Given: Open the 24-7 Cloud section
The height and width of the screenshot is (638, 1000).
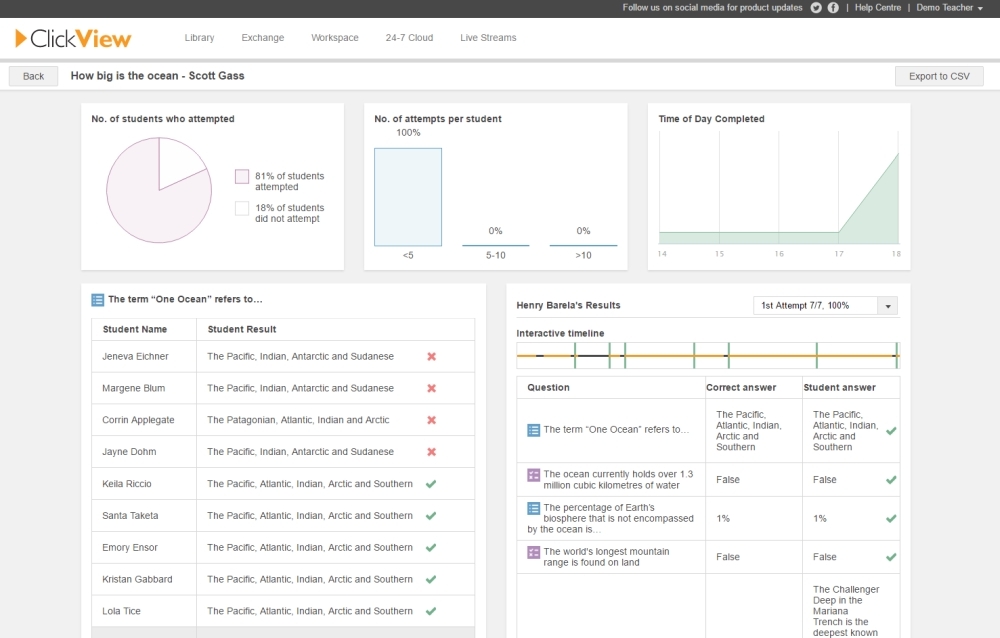Looking at the screenshot, I should 409,37.
